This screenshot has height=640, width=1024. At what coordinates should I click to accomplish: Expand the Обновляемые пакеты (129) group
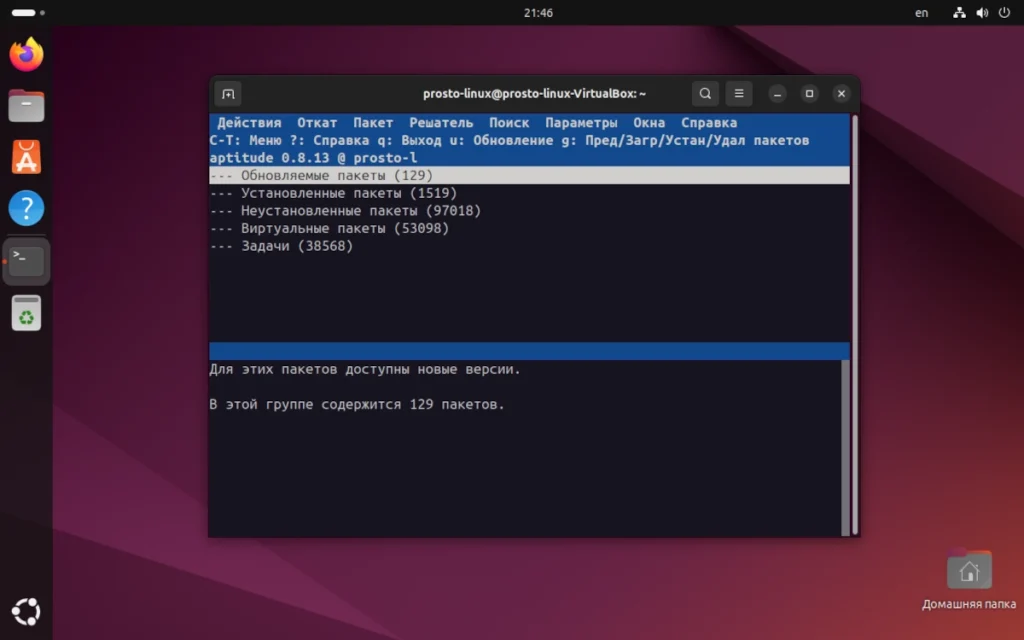point(530,176)
